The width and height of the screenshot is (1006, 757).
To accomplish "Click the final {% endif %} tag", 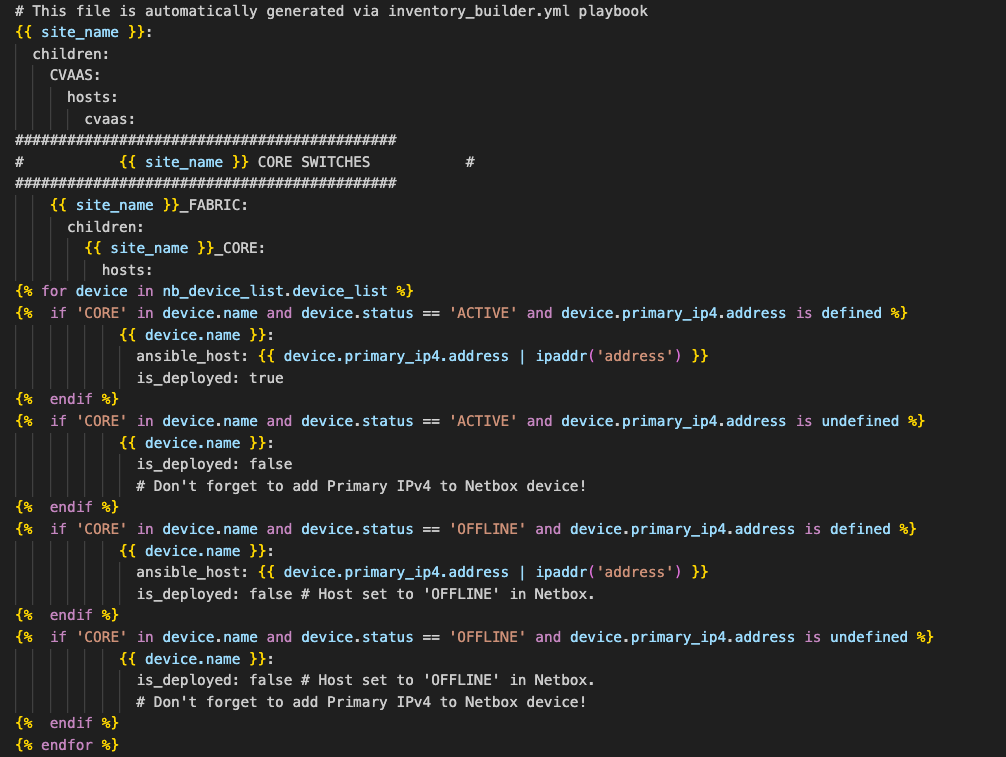I will (x=67, y=723).
